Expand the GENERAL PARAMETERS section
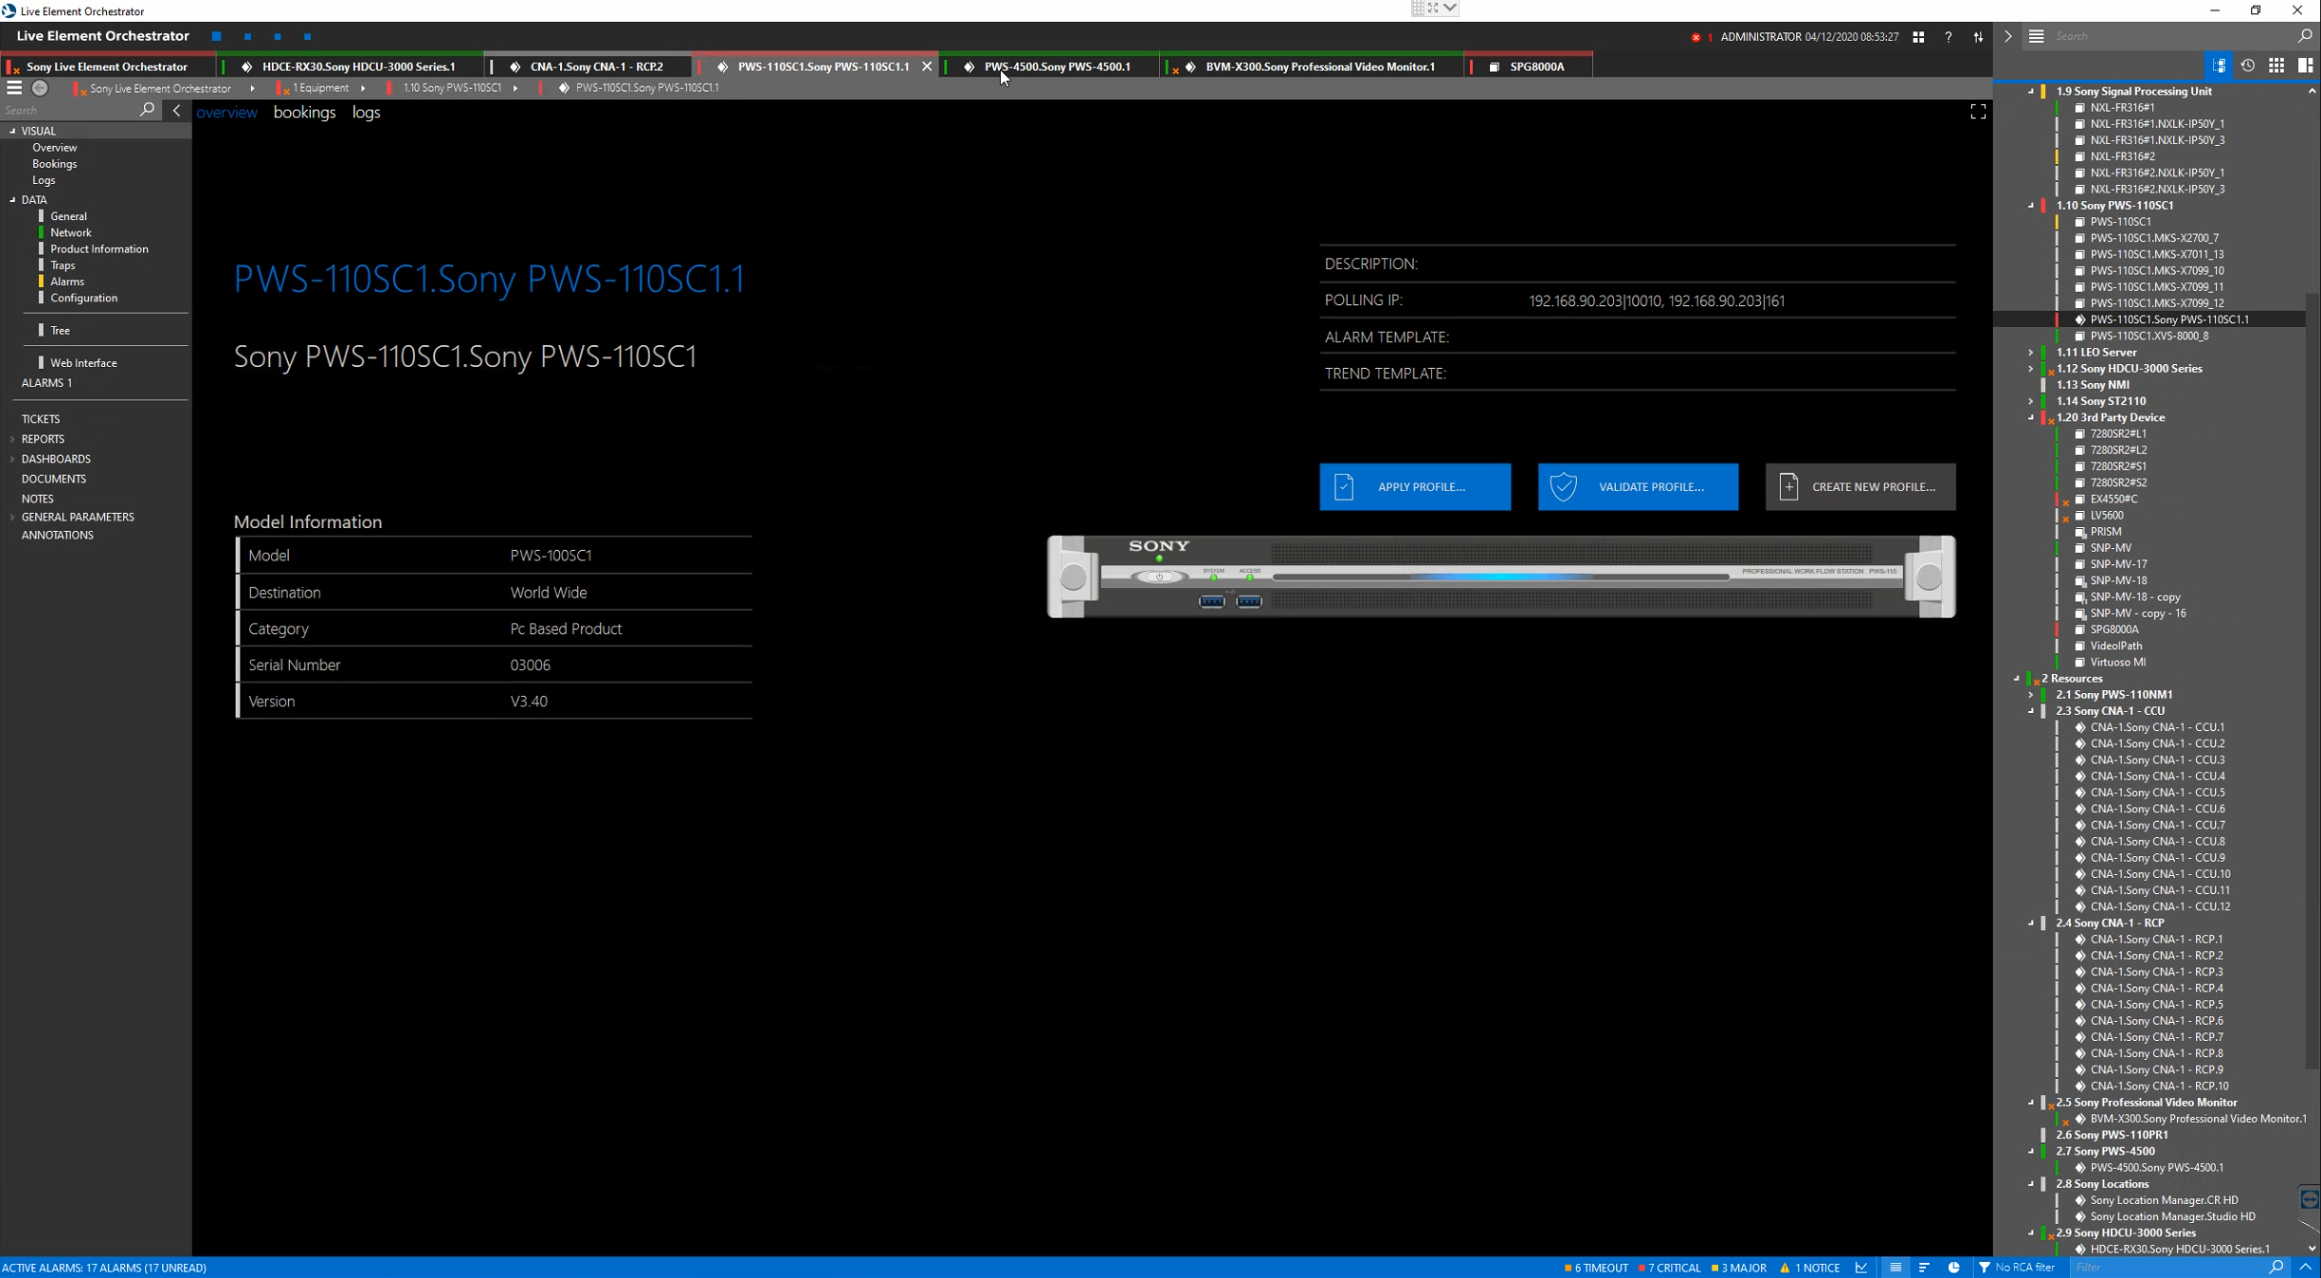Screen dimensions: 2321x1278 [13, 517]
